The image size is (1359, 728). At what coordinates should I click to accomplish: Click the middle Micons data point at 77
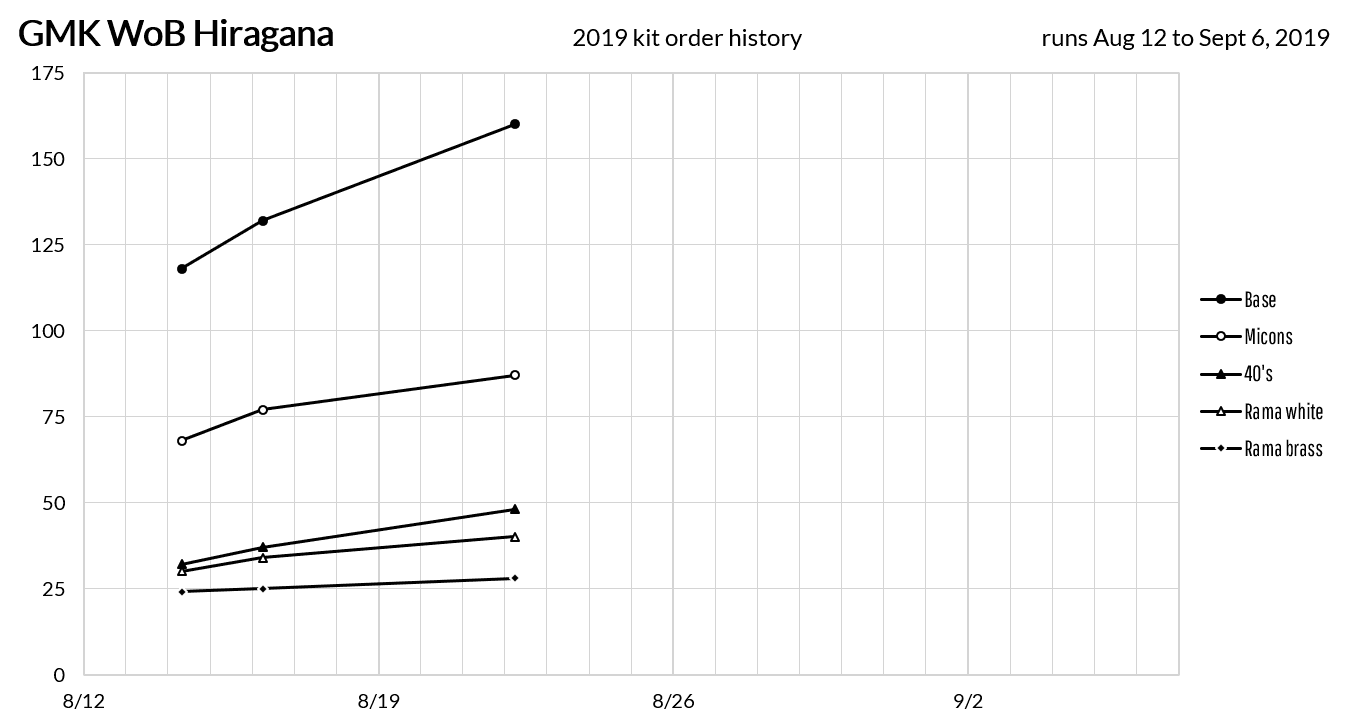[263, 409]
